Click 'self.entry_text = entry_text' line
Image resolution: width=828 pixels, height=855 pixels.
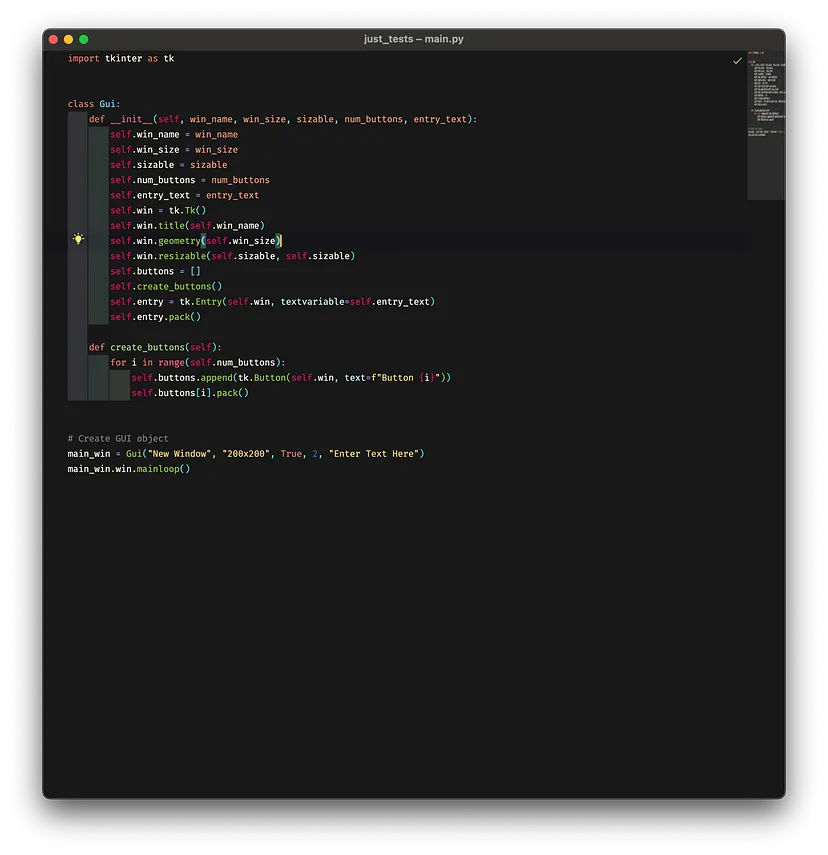[x=184, y=195]
